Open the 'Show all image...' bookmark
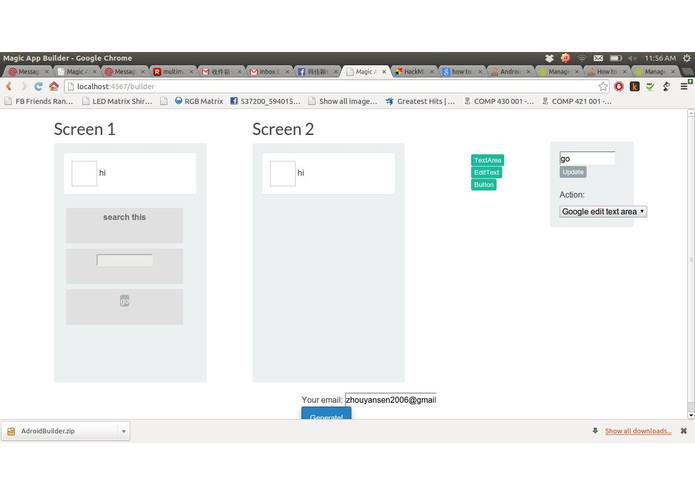 click(343, 101)
